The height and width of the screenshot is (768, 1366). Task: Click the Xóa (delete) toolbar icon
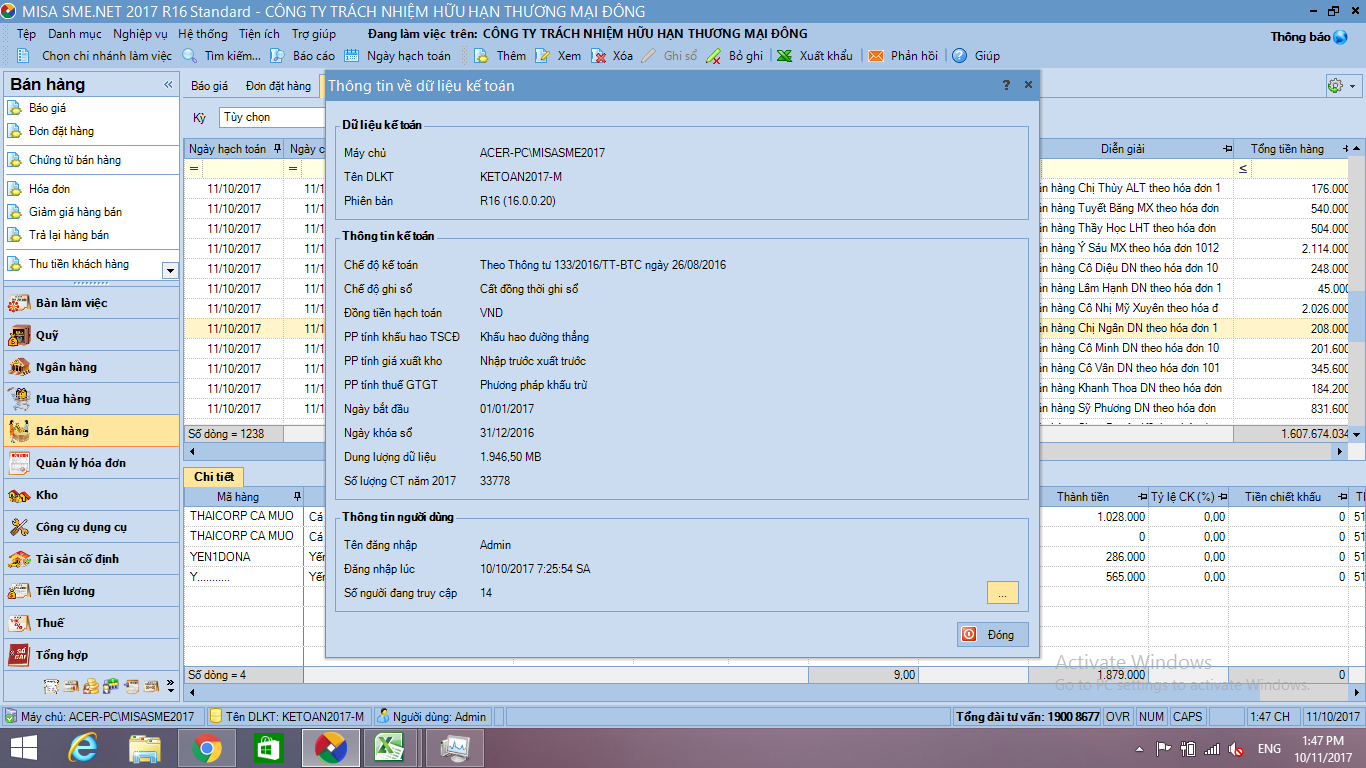pyautogui.click(x=598, y=56)
